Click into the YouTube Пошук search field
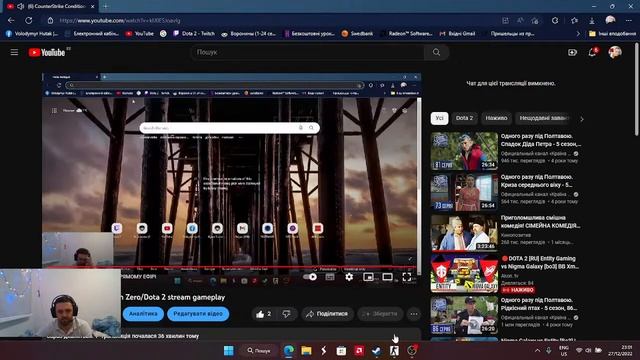640x360 pixels. [x=308, y=52]
